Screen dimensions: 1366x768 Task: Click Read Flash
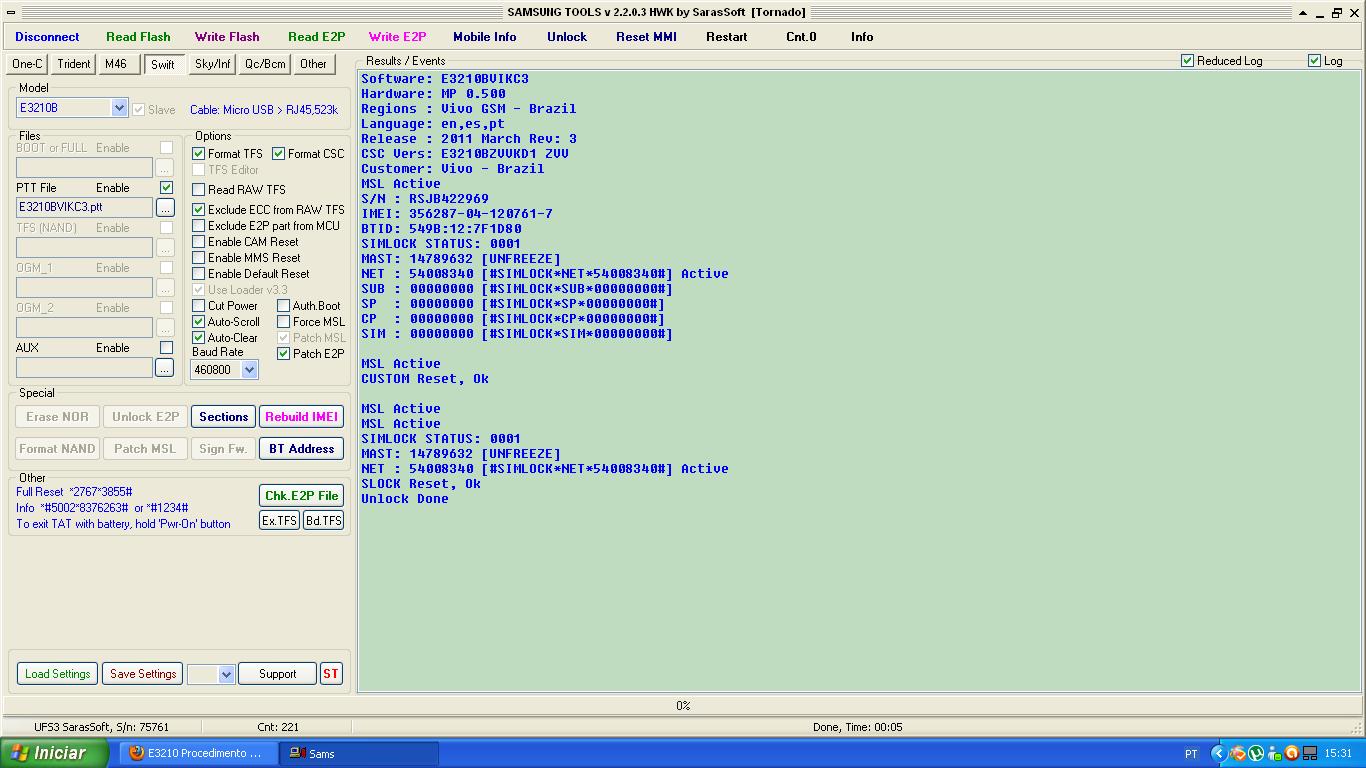pyautogui.click(x=138, y=37)
